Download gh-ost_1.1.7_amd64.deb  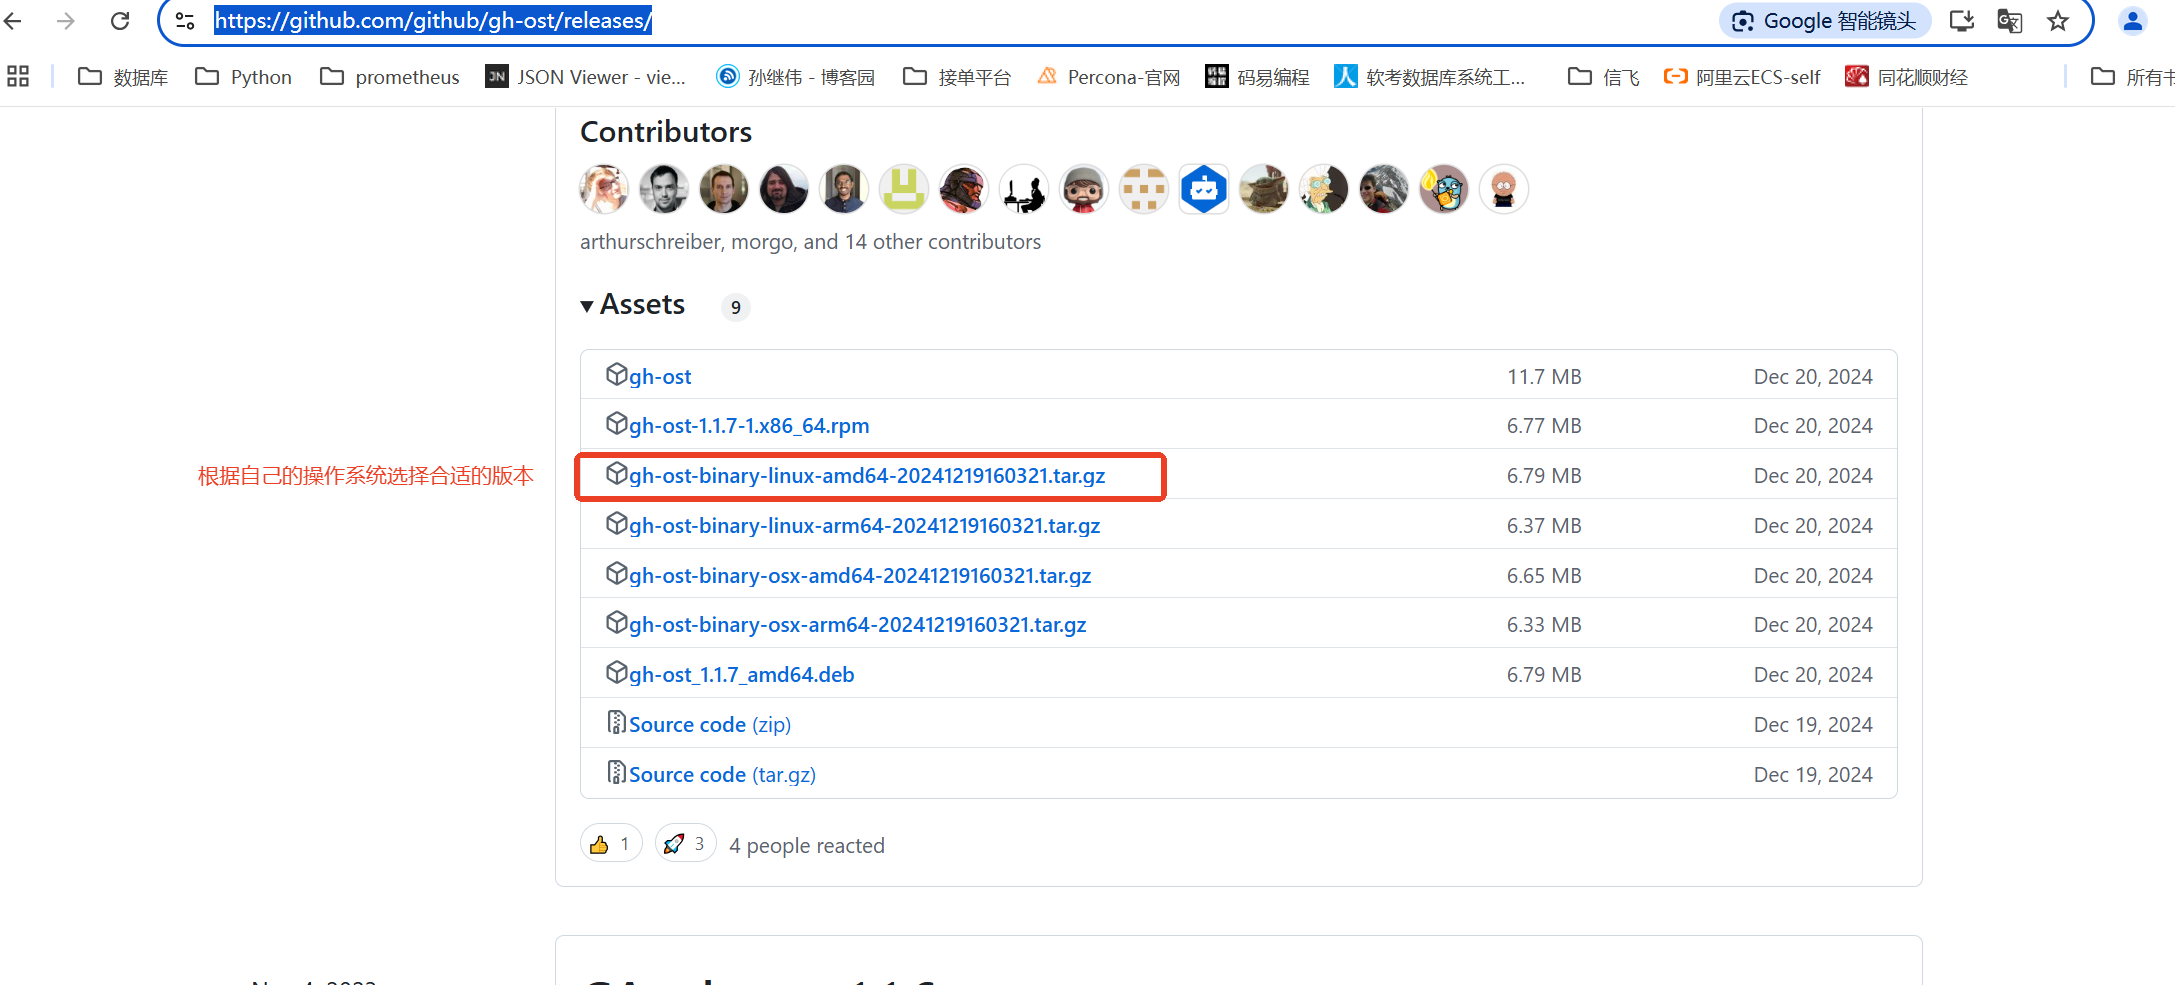(741, 675)
